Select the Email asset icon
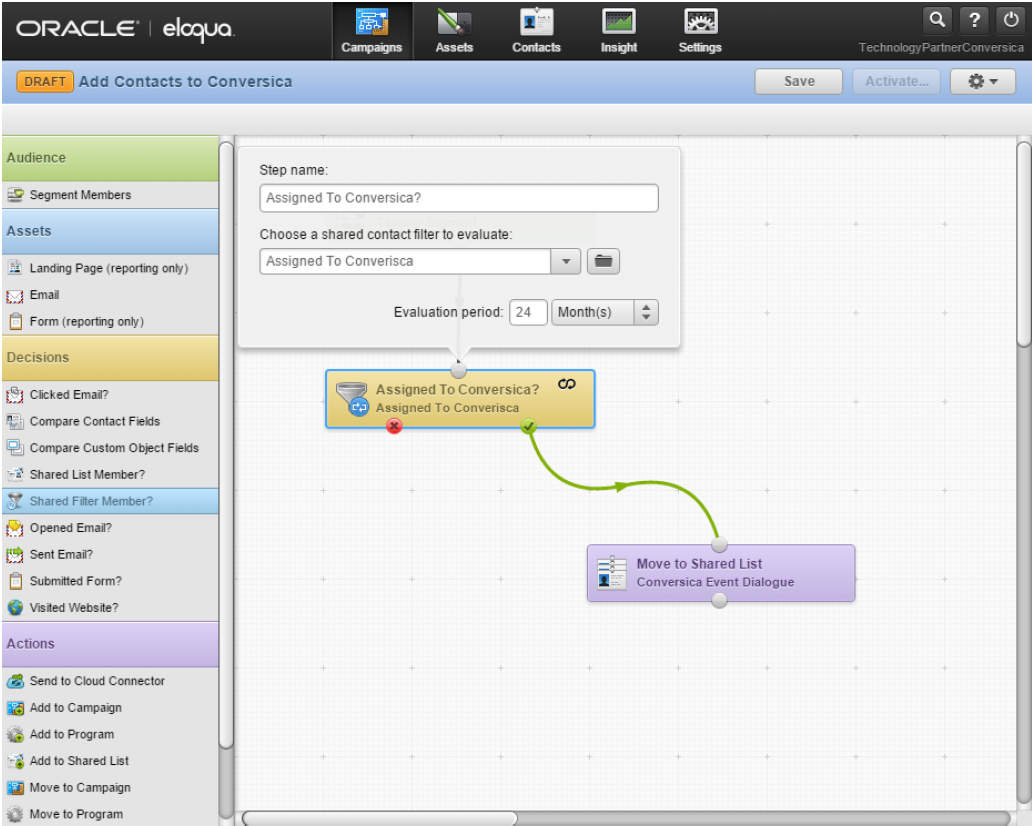The width and height of the screenshot is (1034, 826). (x=15, y=295)
